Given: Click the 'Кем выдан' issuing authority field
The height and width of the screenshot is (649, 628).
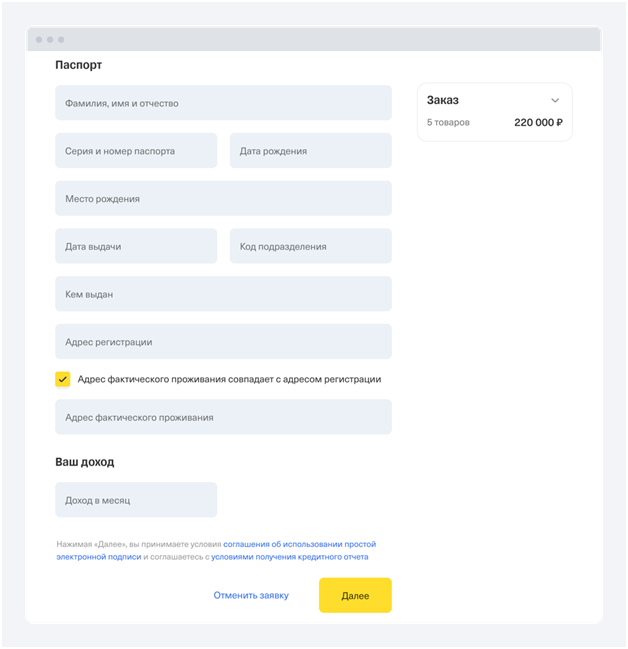Looking at the screenshot, I should point(223,294).
